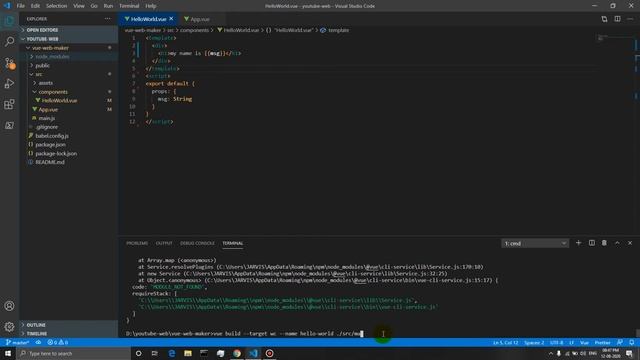Click the Prettier status bar item
This screenshot has height=360, width=640.
point(602,342)
